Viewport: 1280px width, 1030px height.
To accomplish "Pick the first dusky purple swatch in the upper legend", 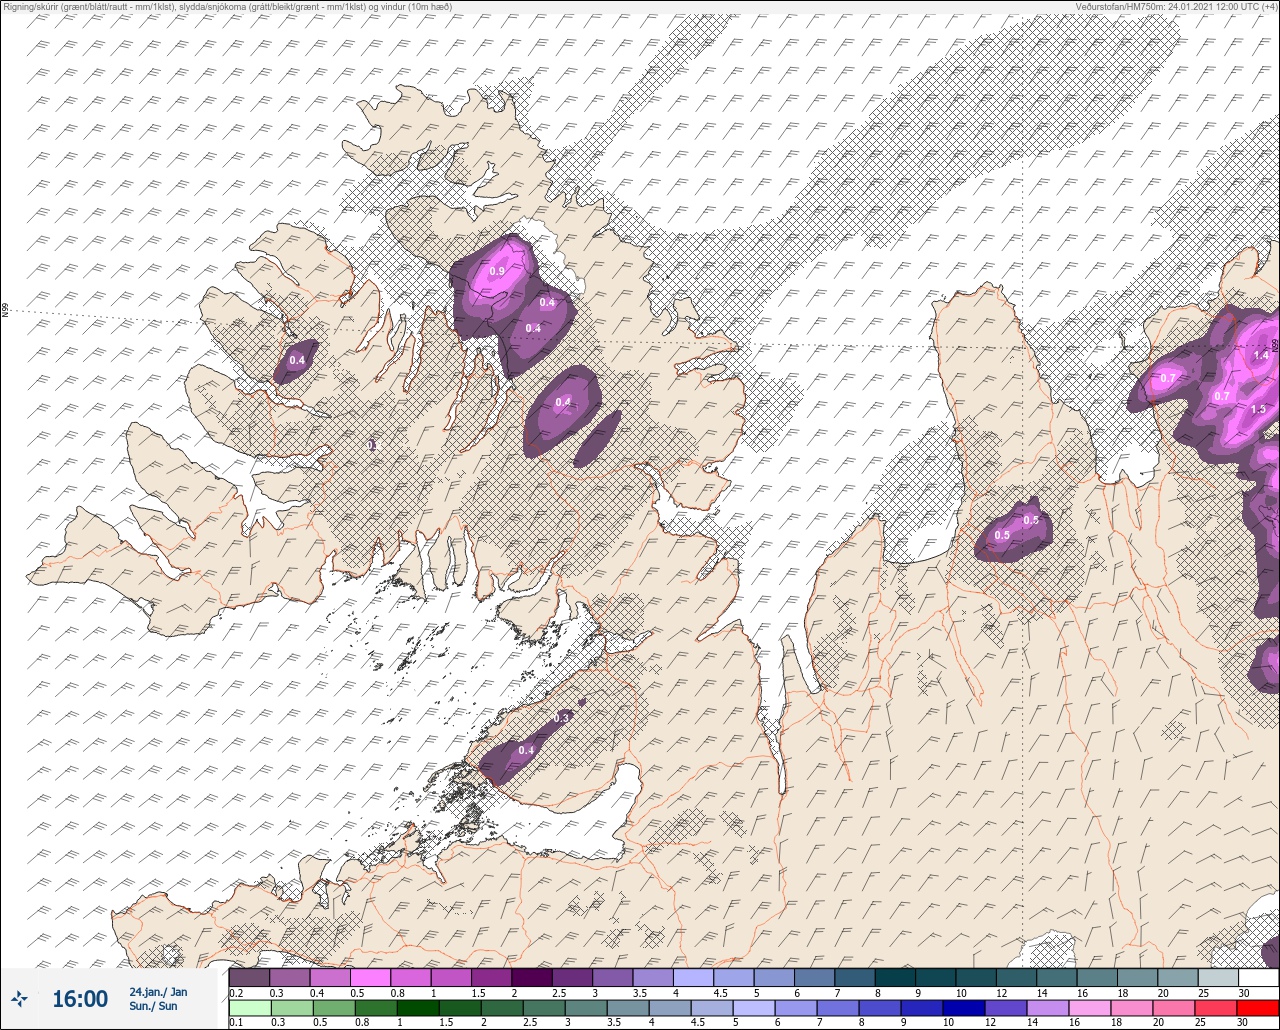I will pos(249,977).
